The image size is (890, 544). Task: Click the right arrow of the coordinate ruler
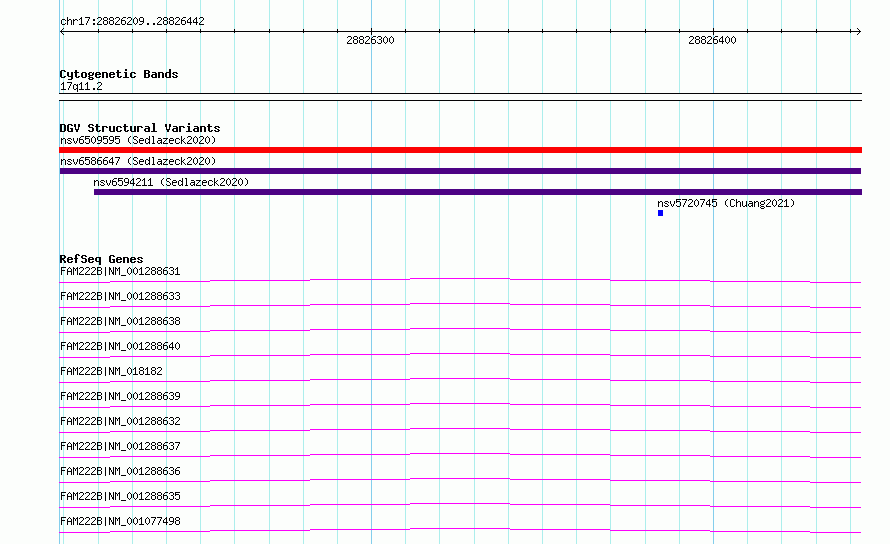[x=858, y=32]
